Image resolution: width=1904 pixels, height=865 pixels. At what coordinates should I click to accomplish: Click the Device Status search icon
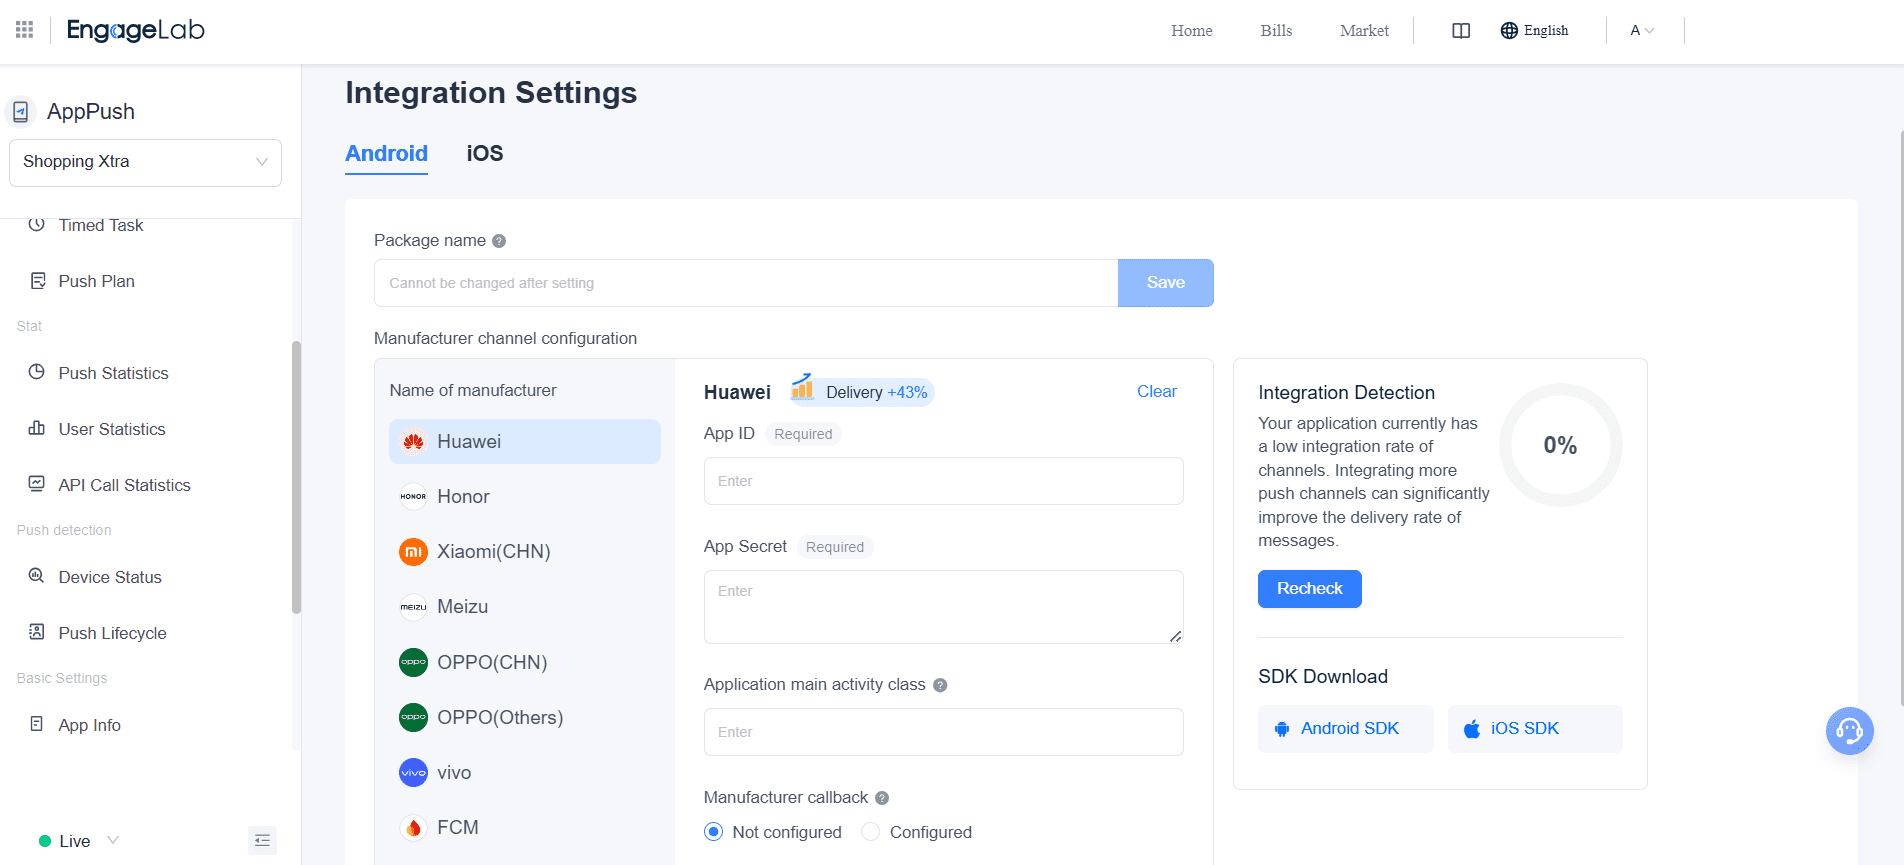point(37,576)
